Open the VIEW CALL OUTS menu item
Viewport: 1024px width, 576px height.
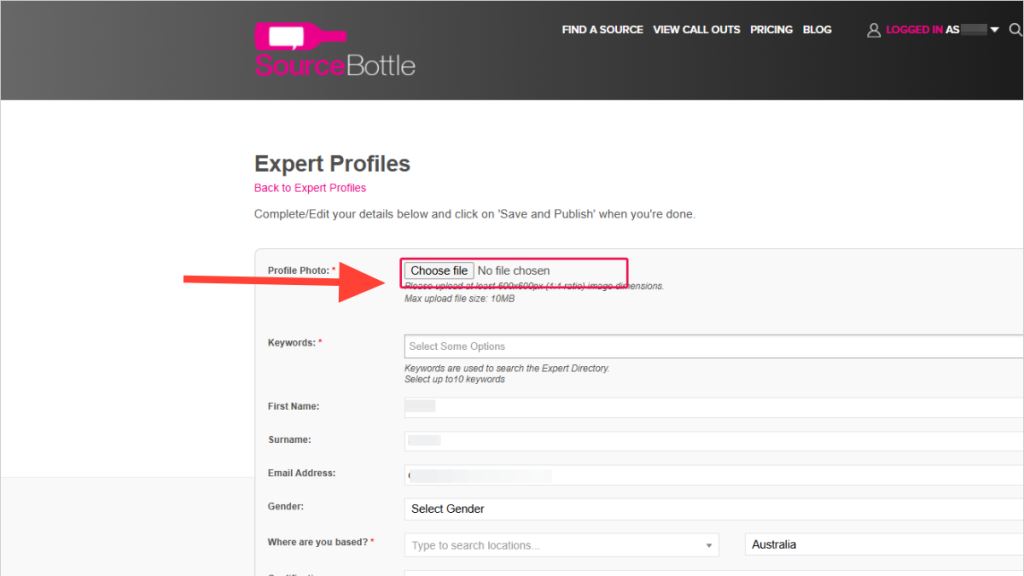[697, 30]
